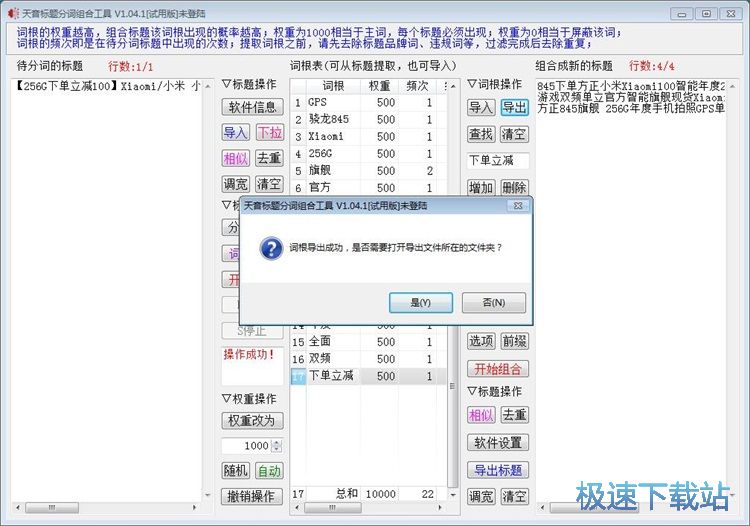Focus the 下单立减 input field
This screenshot has height=526, width=750.
(x=498, y=161)
